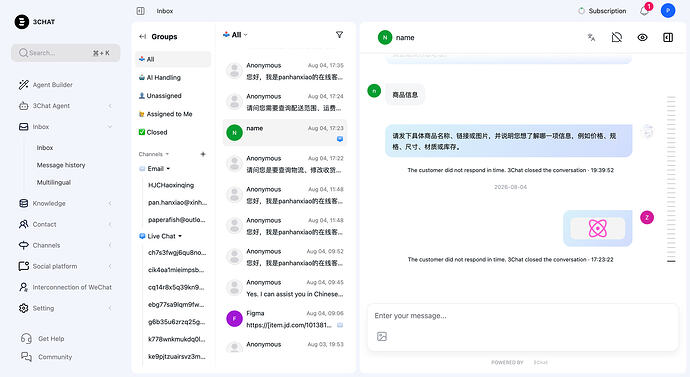
Task: Open Subscription from the top bar
Action: pos(602,11)
